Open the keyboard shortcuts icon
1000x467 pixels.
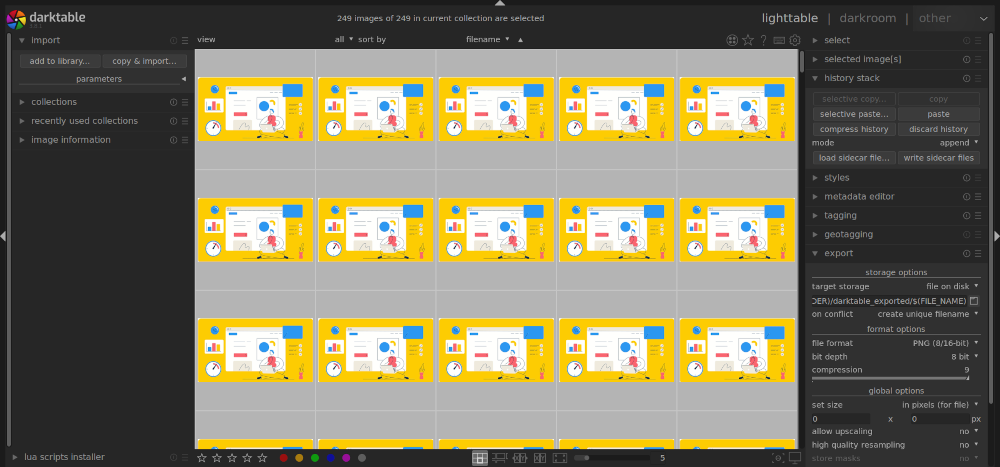779,40
